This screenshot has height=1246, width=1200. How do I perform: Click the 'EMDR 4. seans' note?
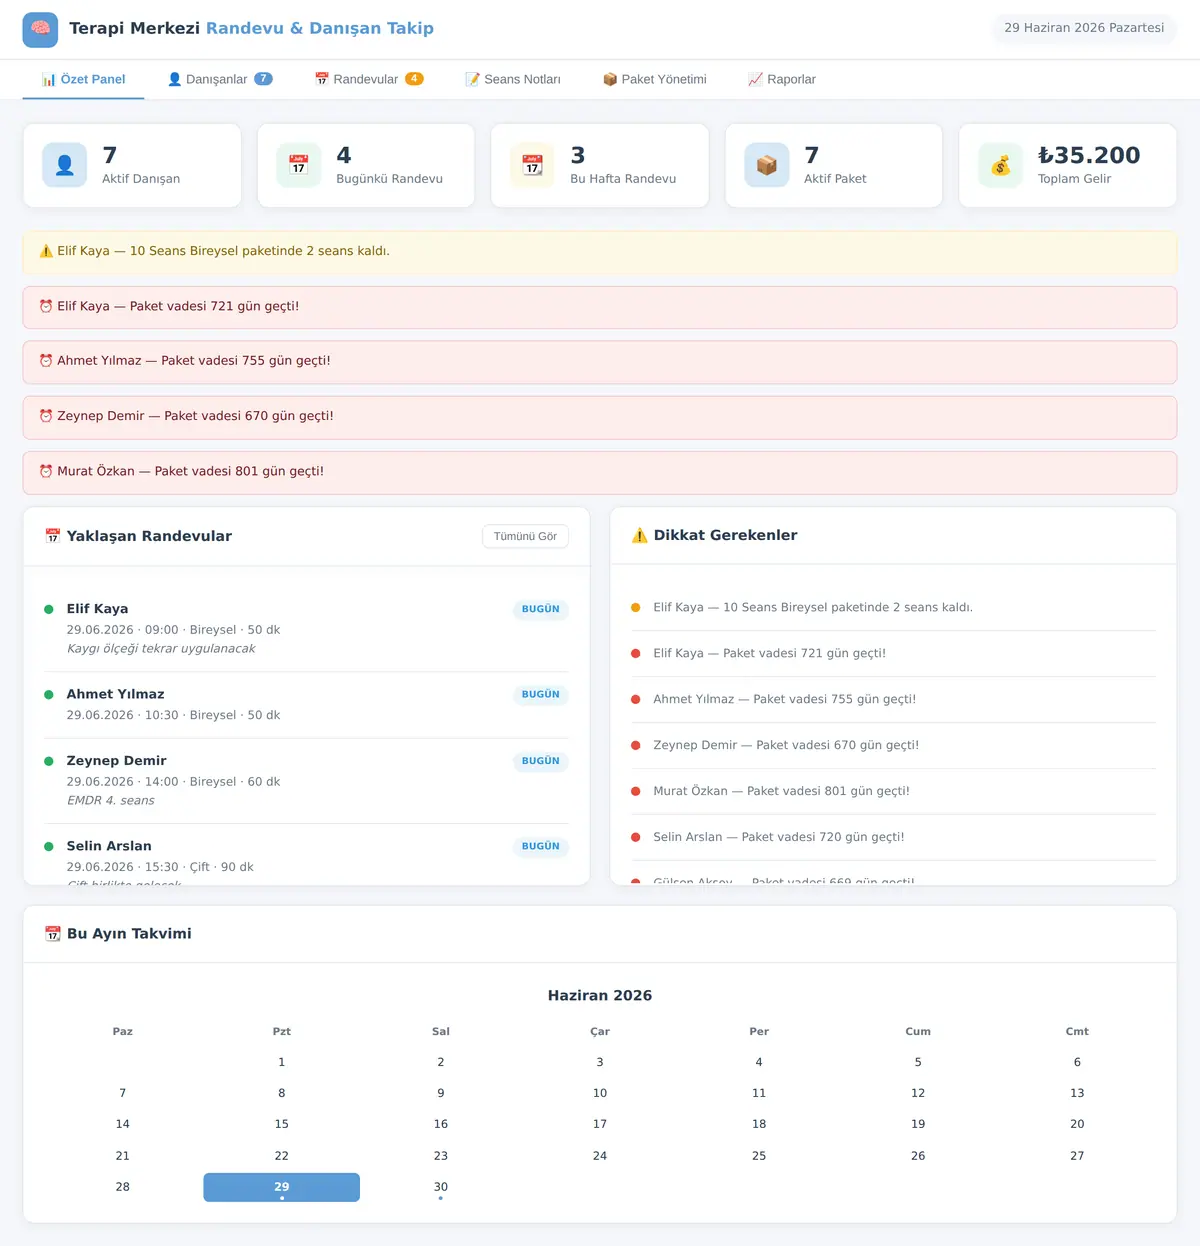coord(111,801)
